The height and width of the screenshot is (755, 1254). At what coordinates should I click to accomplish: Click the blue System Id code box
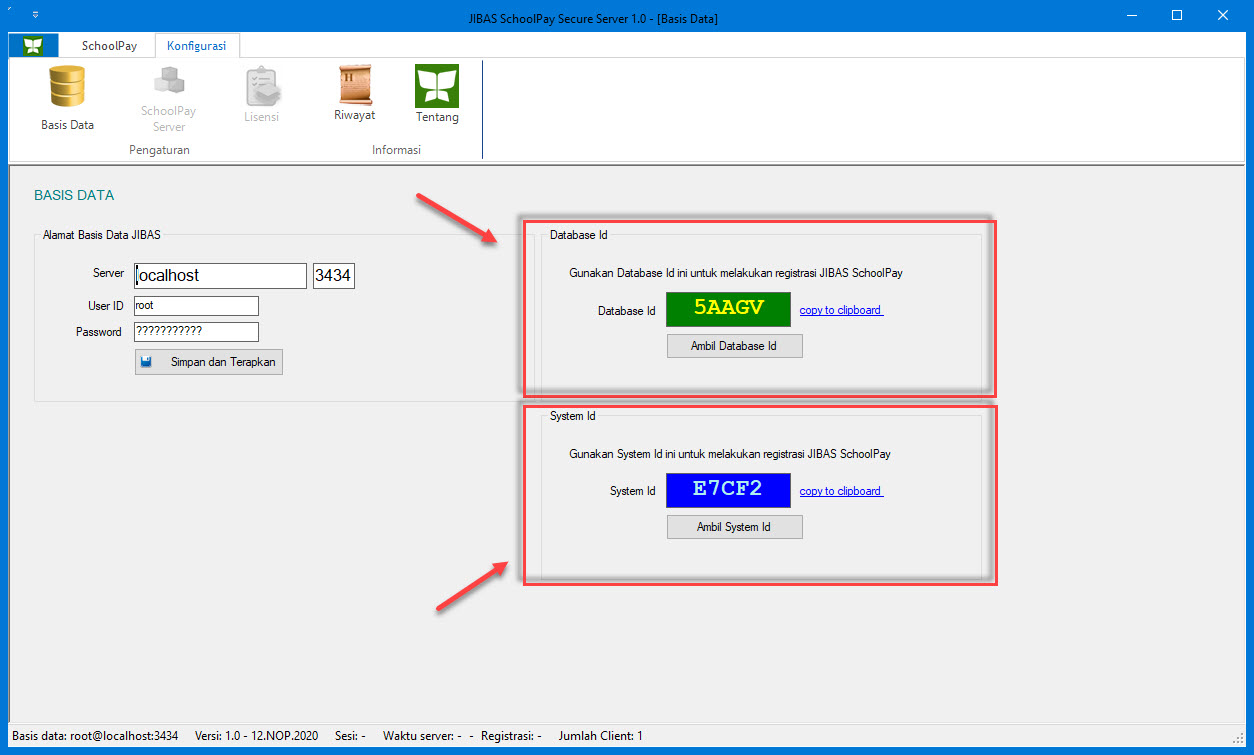[x=728, y=490]
